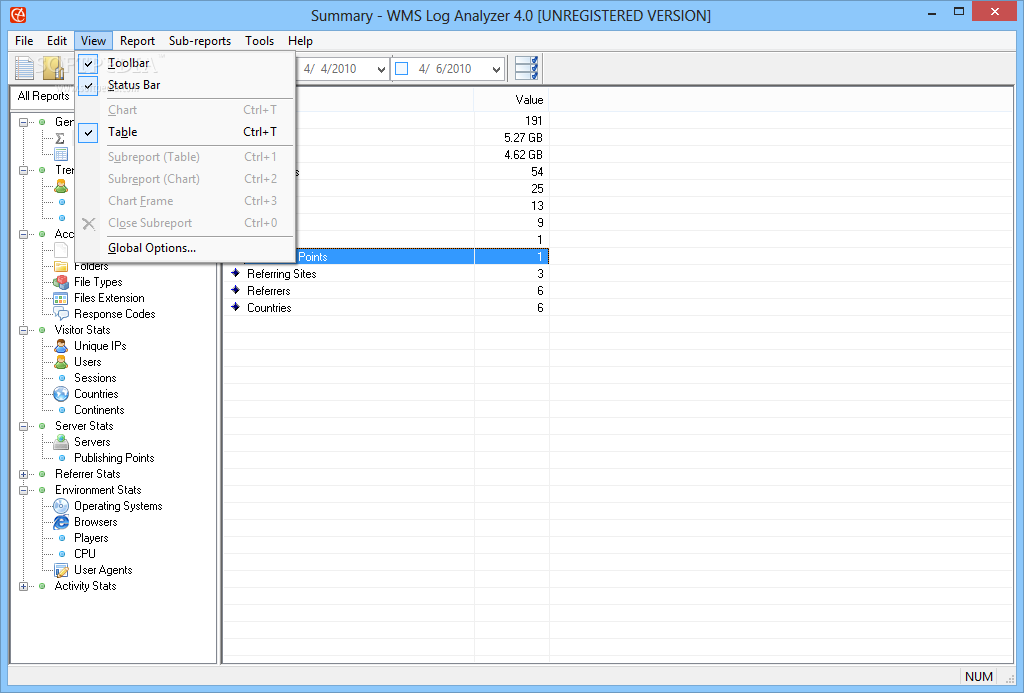
Task: Toggle the Status Bar check in View menu
Action: [x=88, y=86]
